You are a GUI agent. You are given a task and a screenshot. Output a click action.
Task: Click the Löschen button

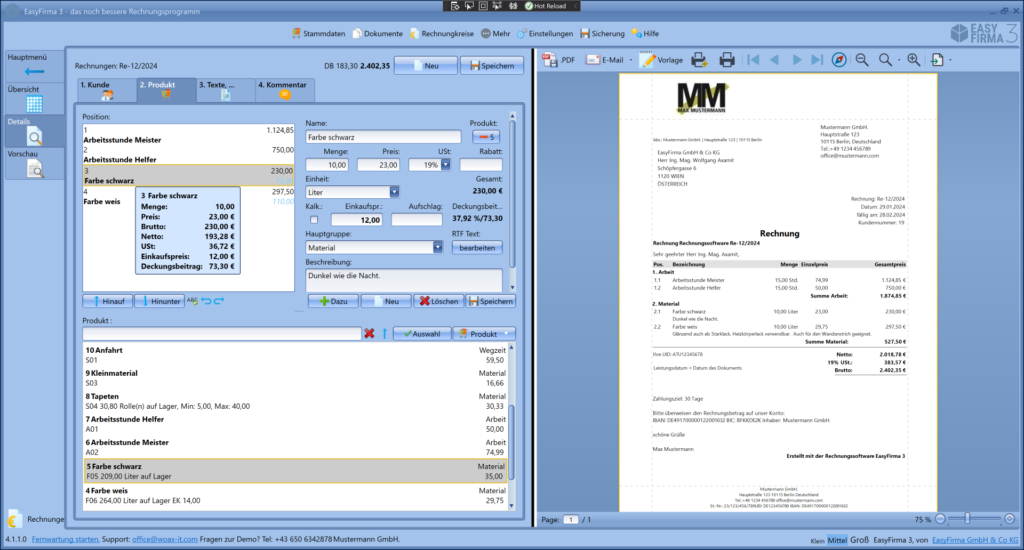point(436,301)
